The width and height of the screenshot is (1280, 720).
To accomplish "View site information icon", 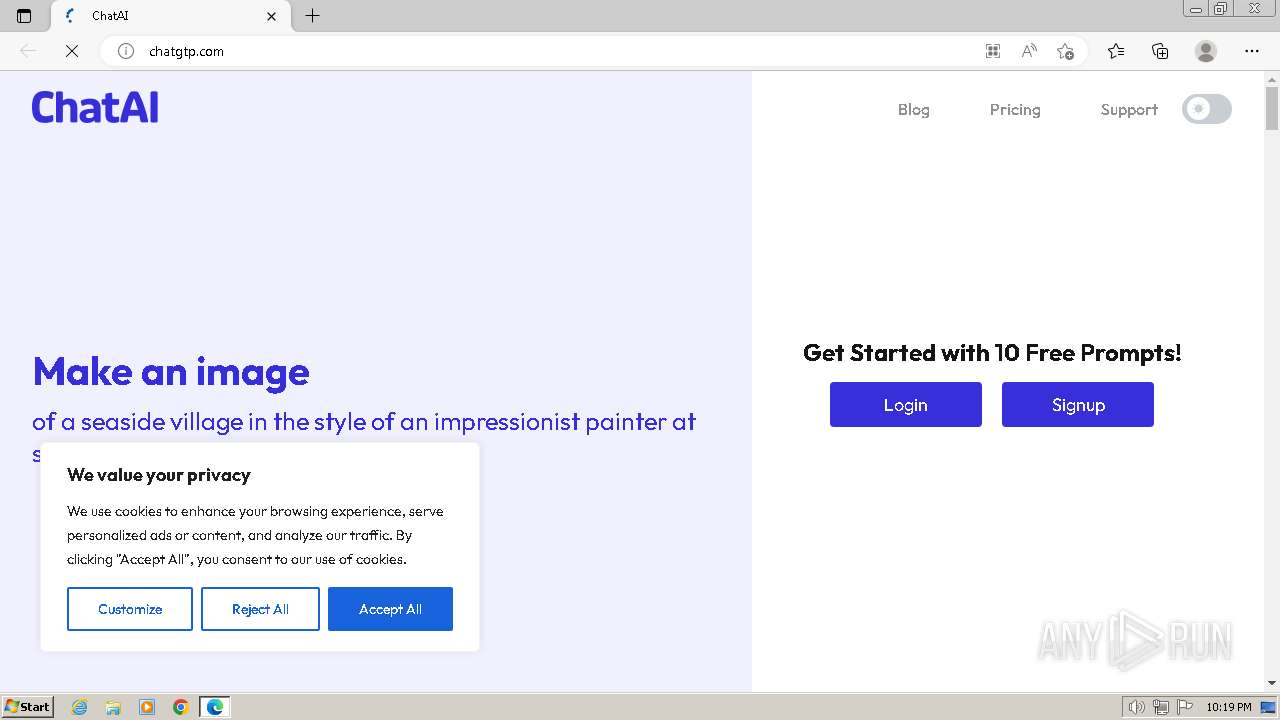I will (126, 51).
